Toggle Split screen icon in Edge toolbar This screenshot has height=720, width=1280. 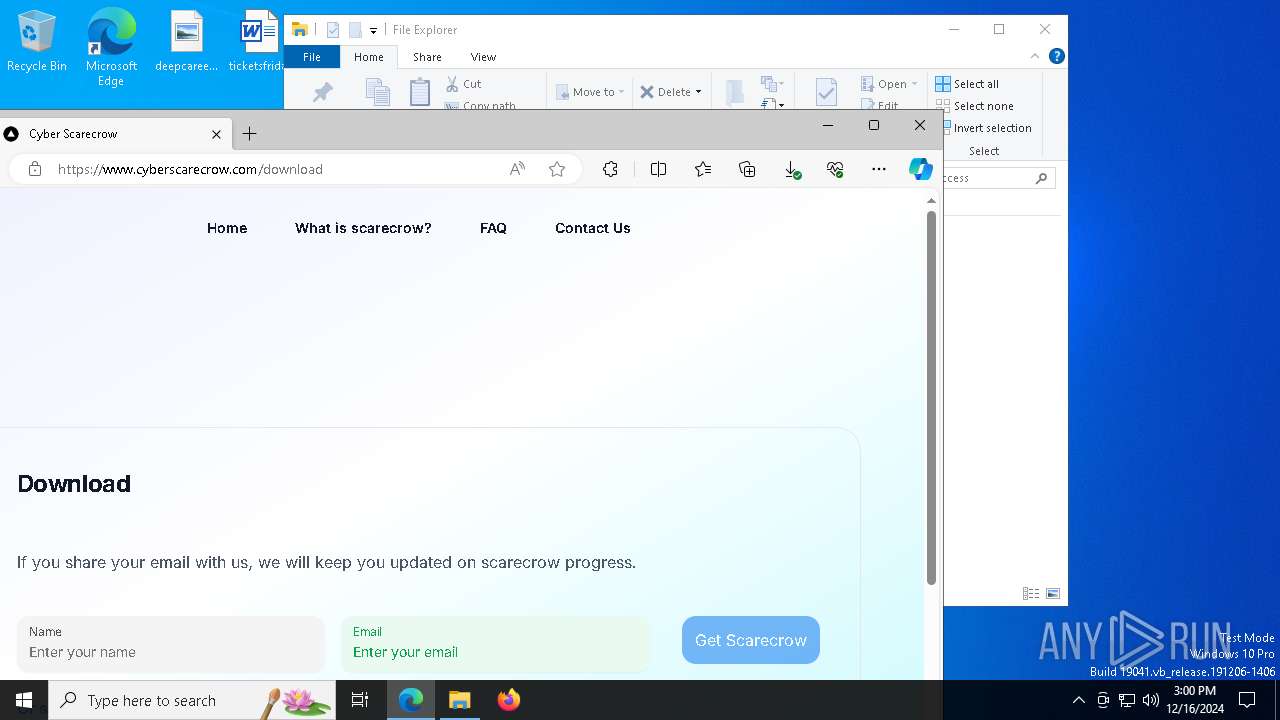[658, 169]
